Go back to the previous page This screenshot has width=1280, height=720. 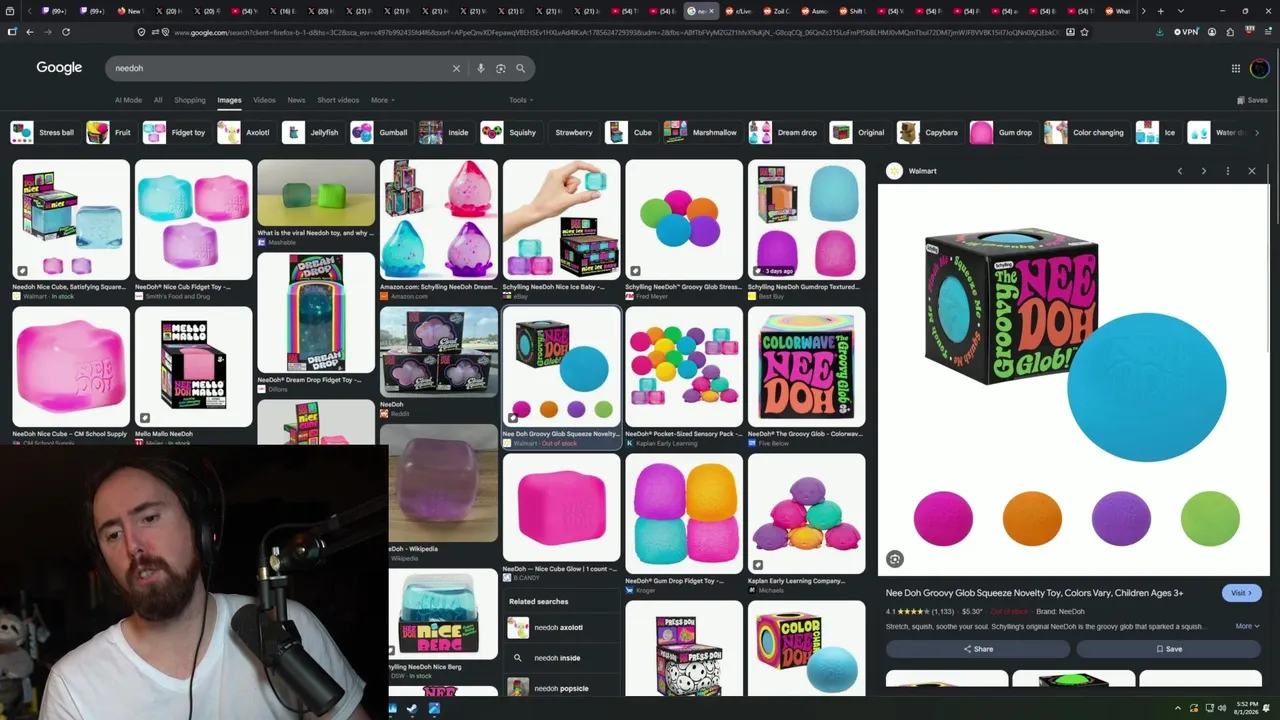pyautogui.click(x=30, y=32)
